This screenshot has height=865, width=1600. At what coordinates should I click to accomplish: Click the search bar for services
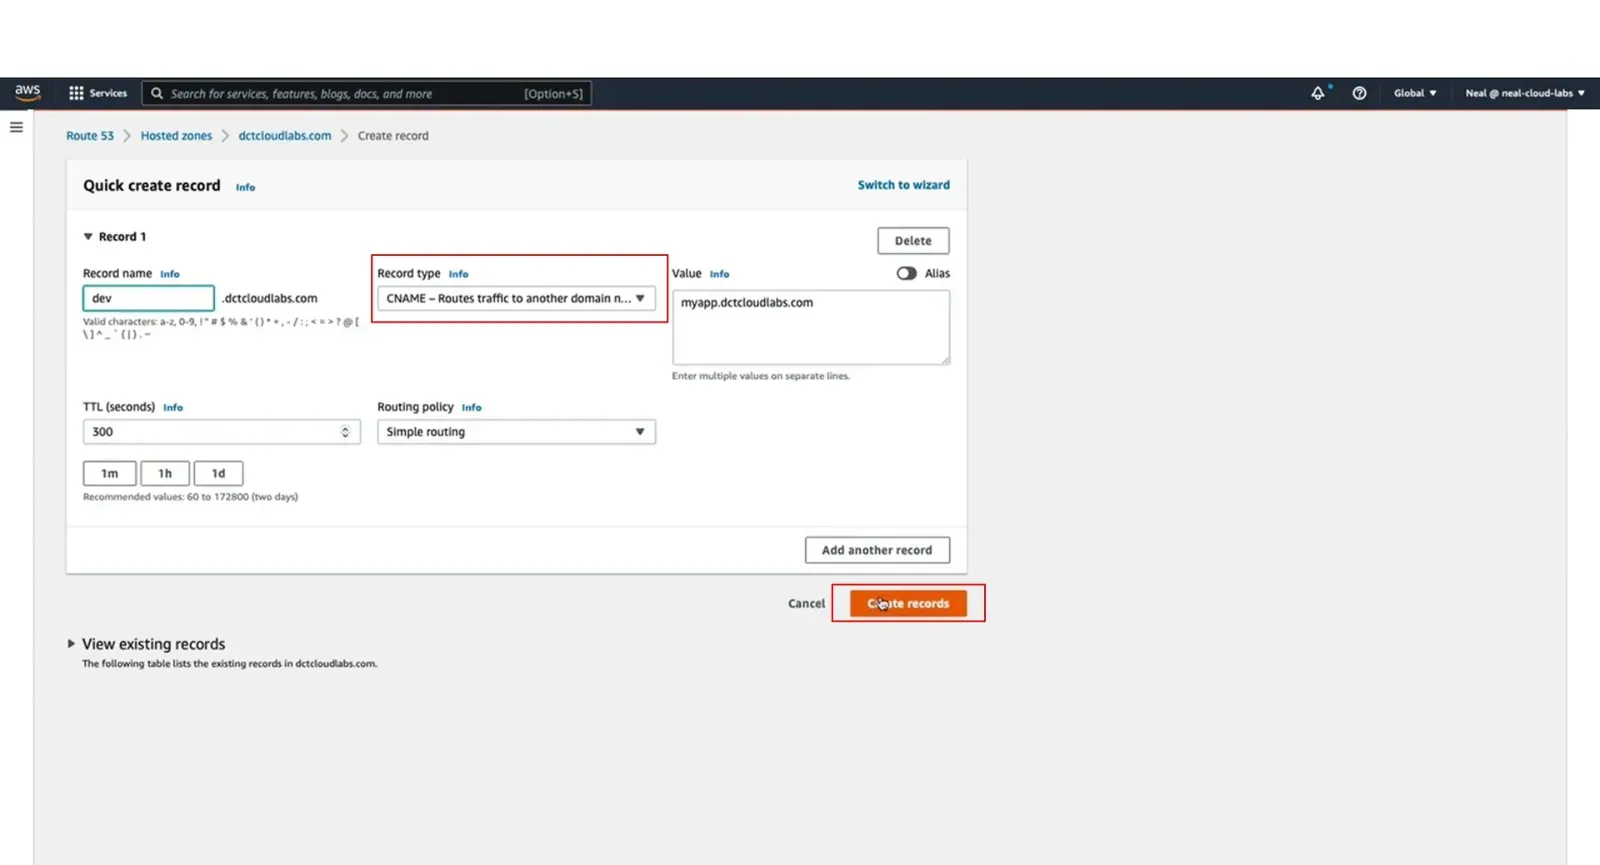click(366, 93)
